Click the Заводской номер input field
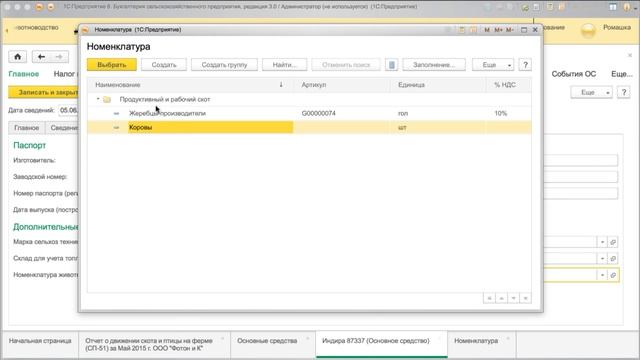640x360 pixels. 580,177
